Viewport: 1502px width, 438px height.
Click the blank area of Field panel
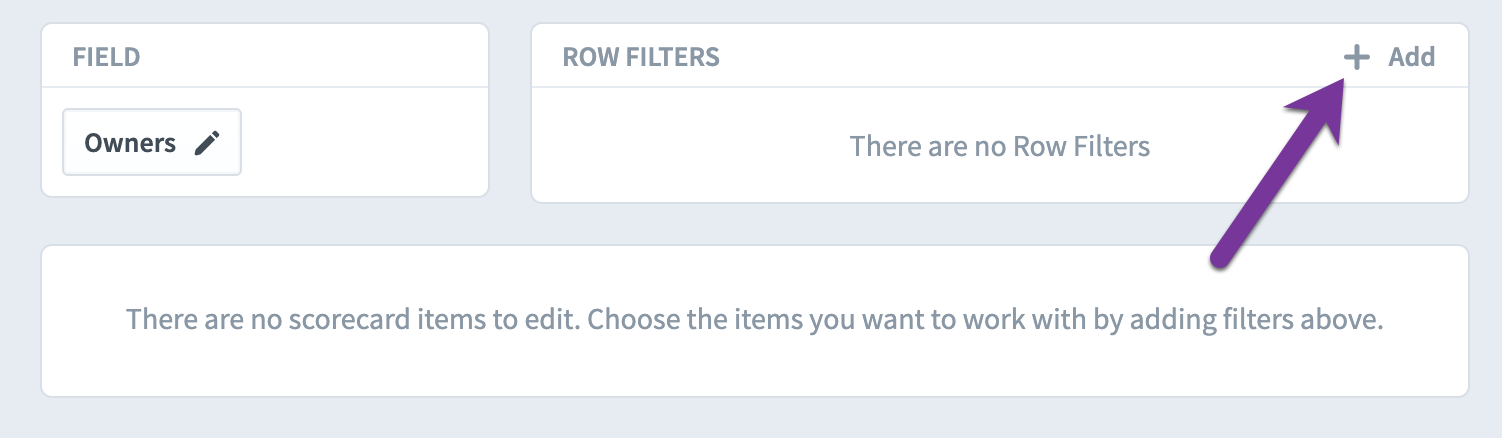click(x=365, y=142)
